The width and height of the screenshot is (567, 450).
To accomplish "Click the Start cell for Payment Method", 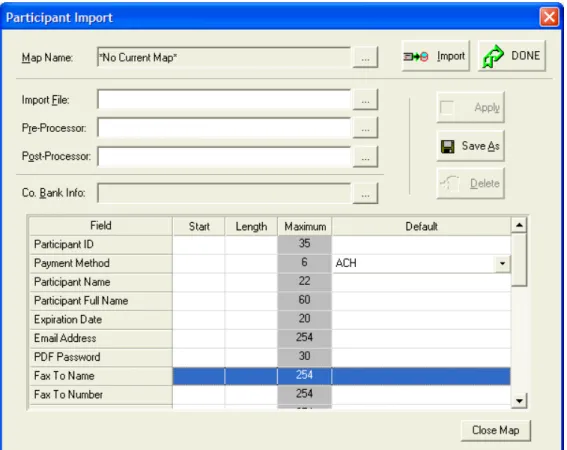I will click(199, 263).
